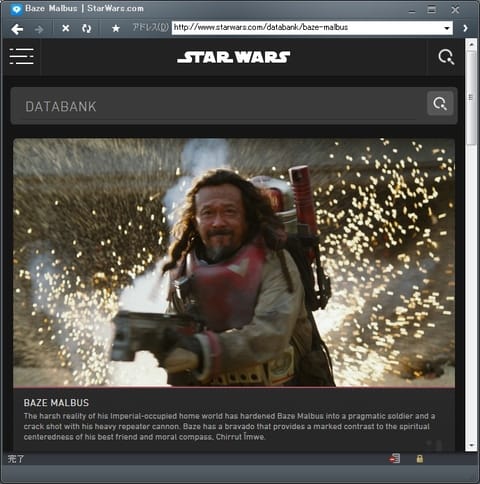Expand the toolbar overflow chevron
480x484 pixels.
point(465,28)
